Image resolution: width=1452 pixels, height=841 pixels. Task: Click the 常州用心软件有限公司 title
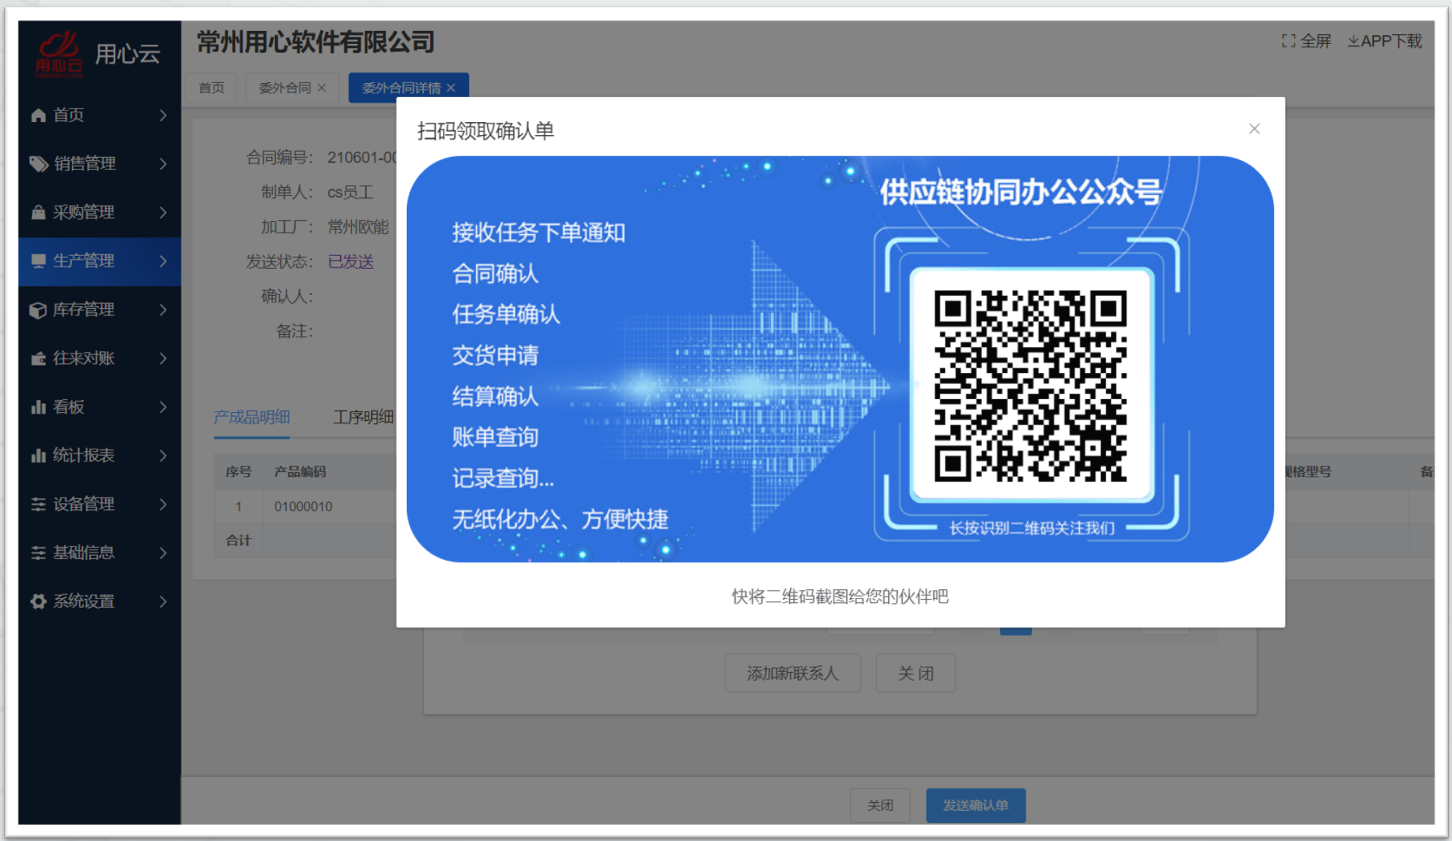pos(315,42)
